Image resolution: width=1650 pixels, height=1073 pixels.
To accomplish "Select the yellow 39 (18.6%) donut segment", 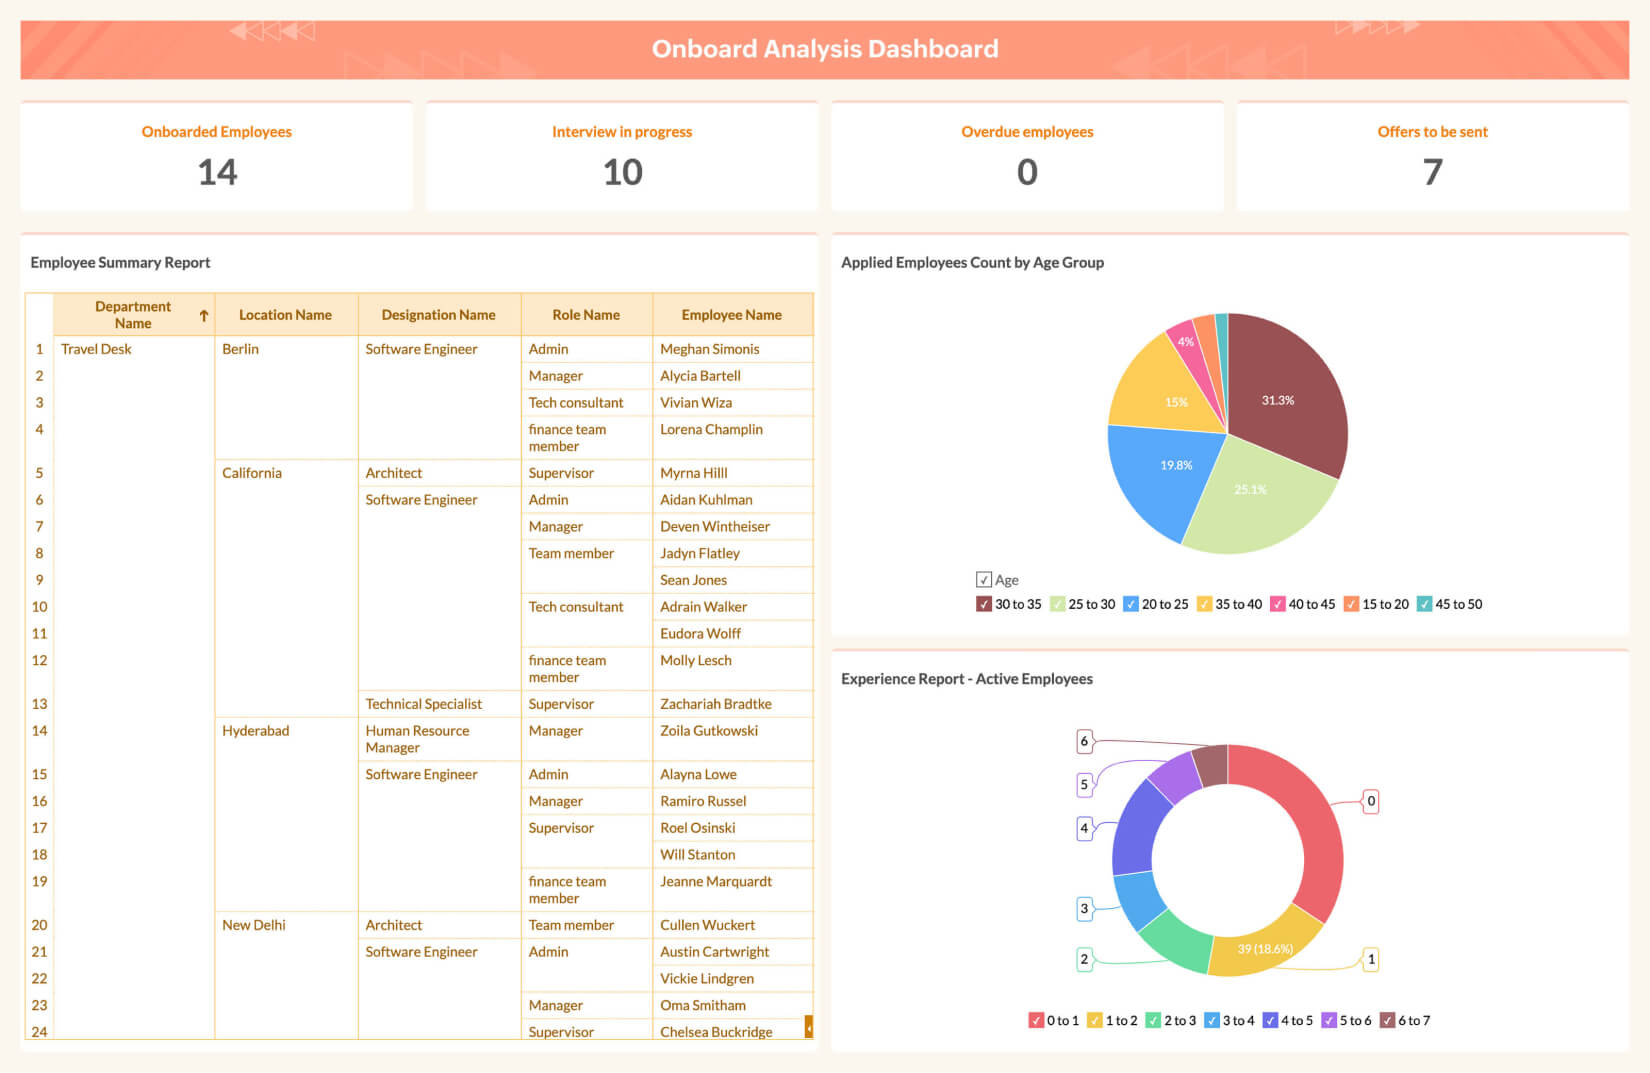I will pos(1264,948).
